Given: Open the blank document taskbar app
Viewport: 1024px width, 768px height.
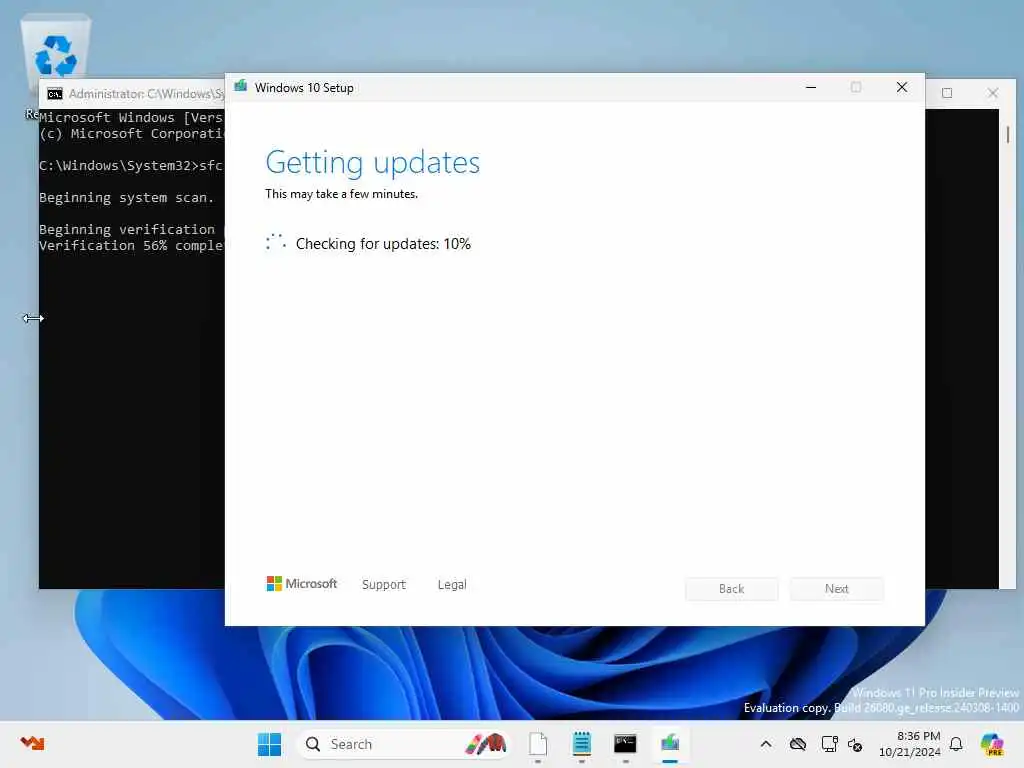Looking at the screenshot, I should tap(537, 744).
